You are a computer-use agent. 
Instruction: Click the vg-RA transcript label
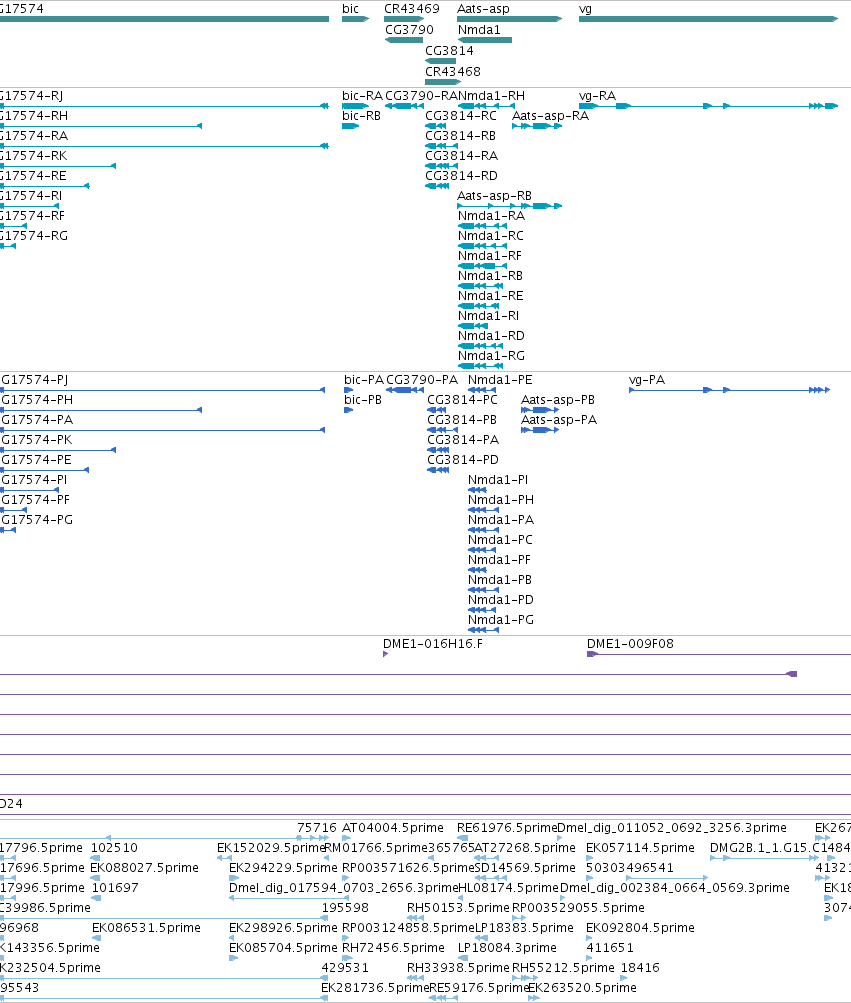click(x=597, y=96)
